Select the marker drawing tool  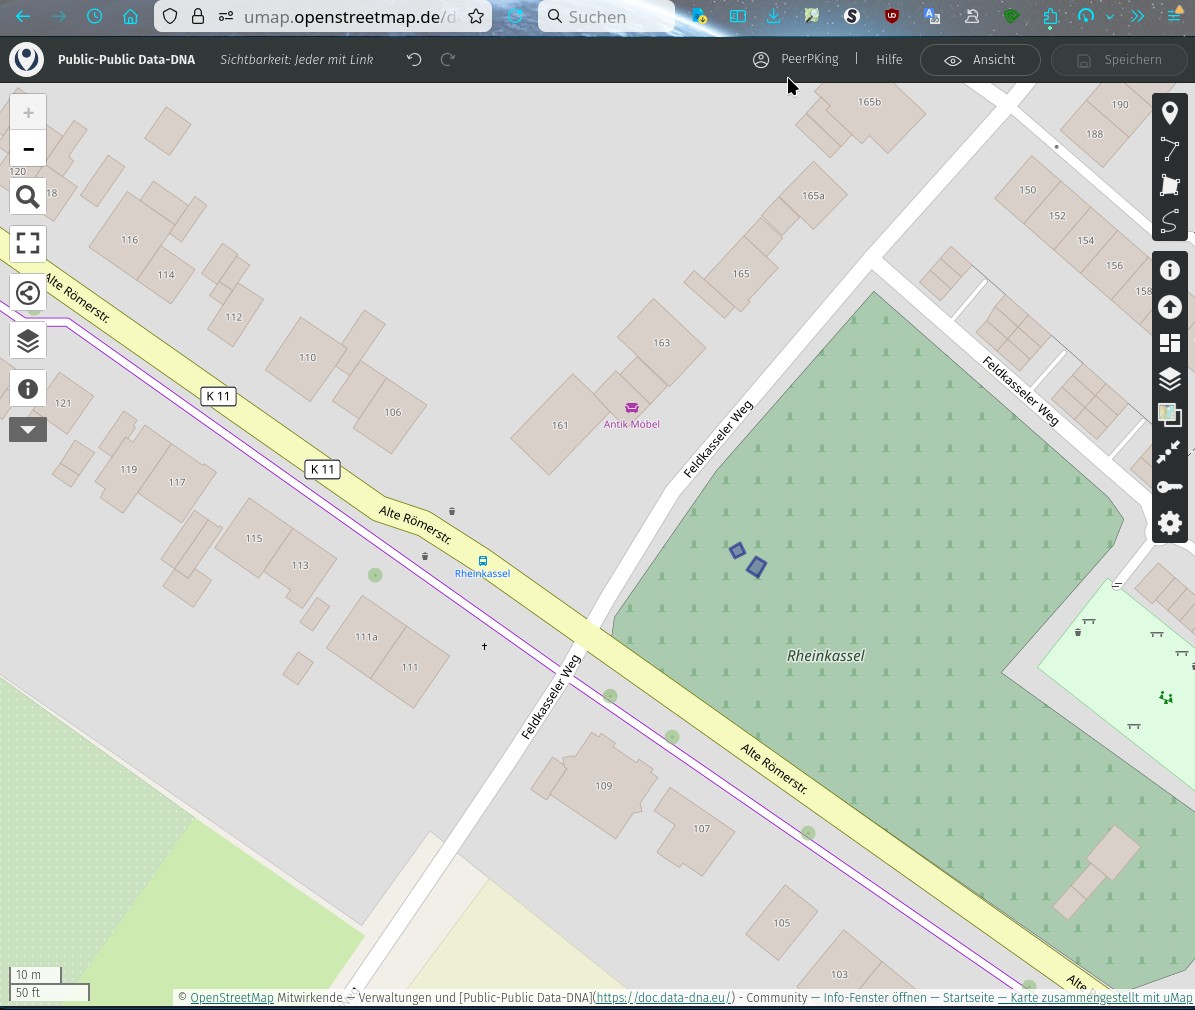[1170, 112]
